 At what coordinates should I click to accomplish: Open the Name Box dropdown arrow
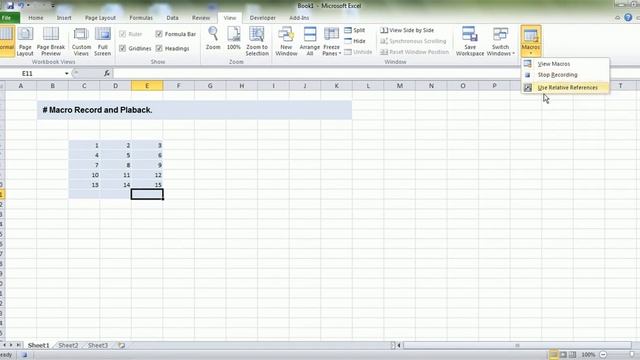point(67,73)
